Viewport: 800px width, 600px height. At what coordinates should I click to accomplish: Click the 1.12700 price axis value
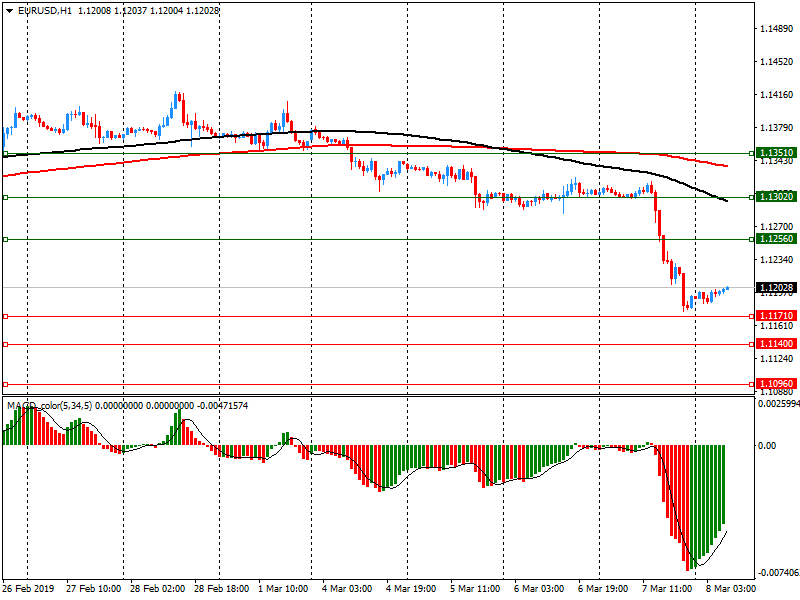777,227
